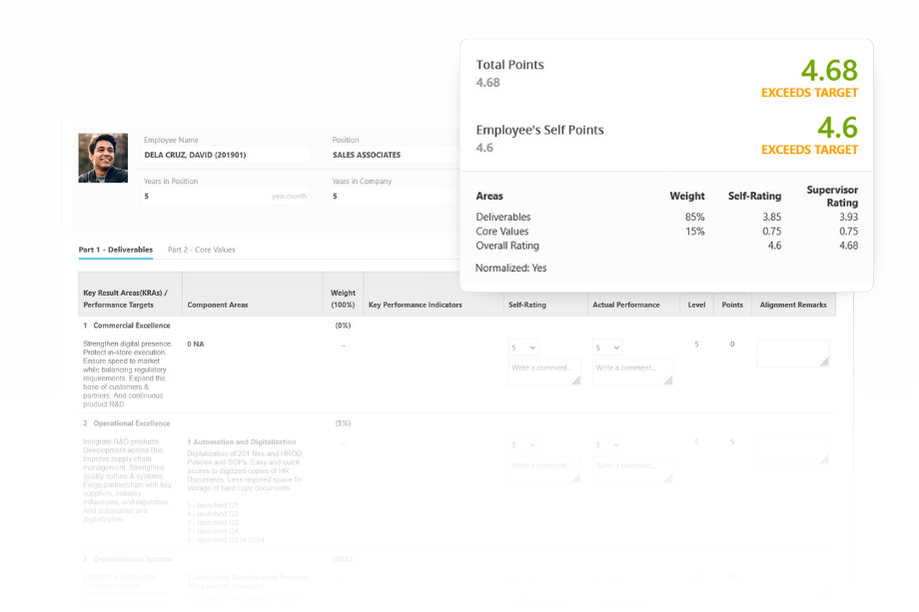Switch to Part 2 - Core Values tab
Image resolution: width=919 pixels, height=612 pixels.
click(x=201, y=249)
